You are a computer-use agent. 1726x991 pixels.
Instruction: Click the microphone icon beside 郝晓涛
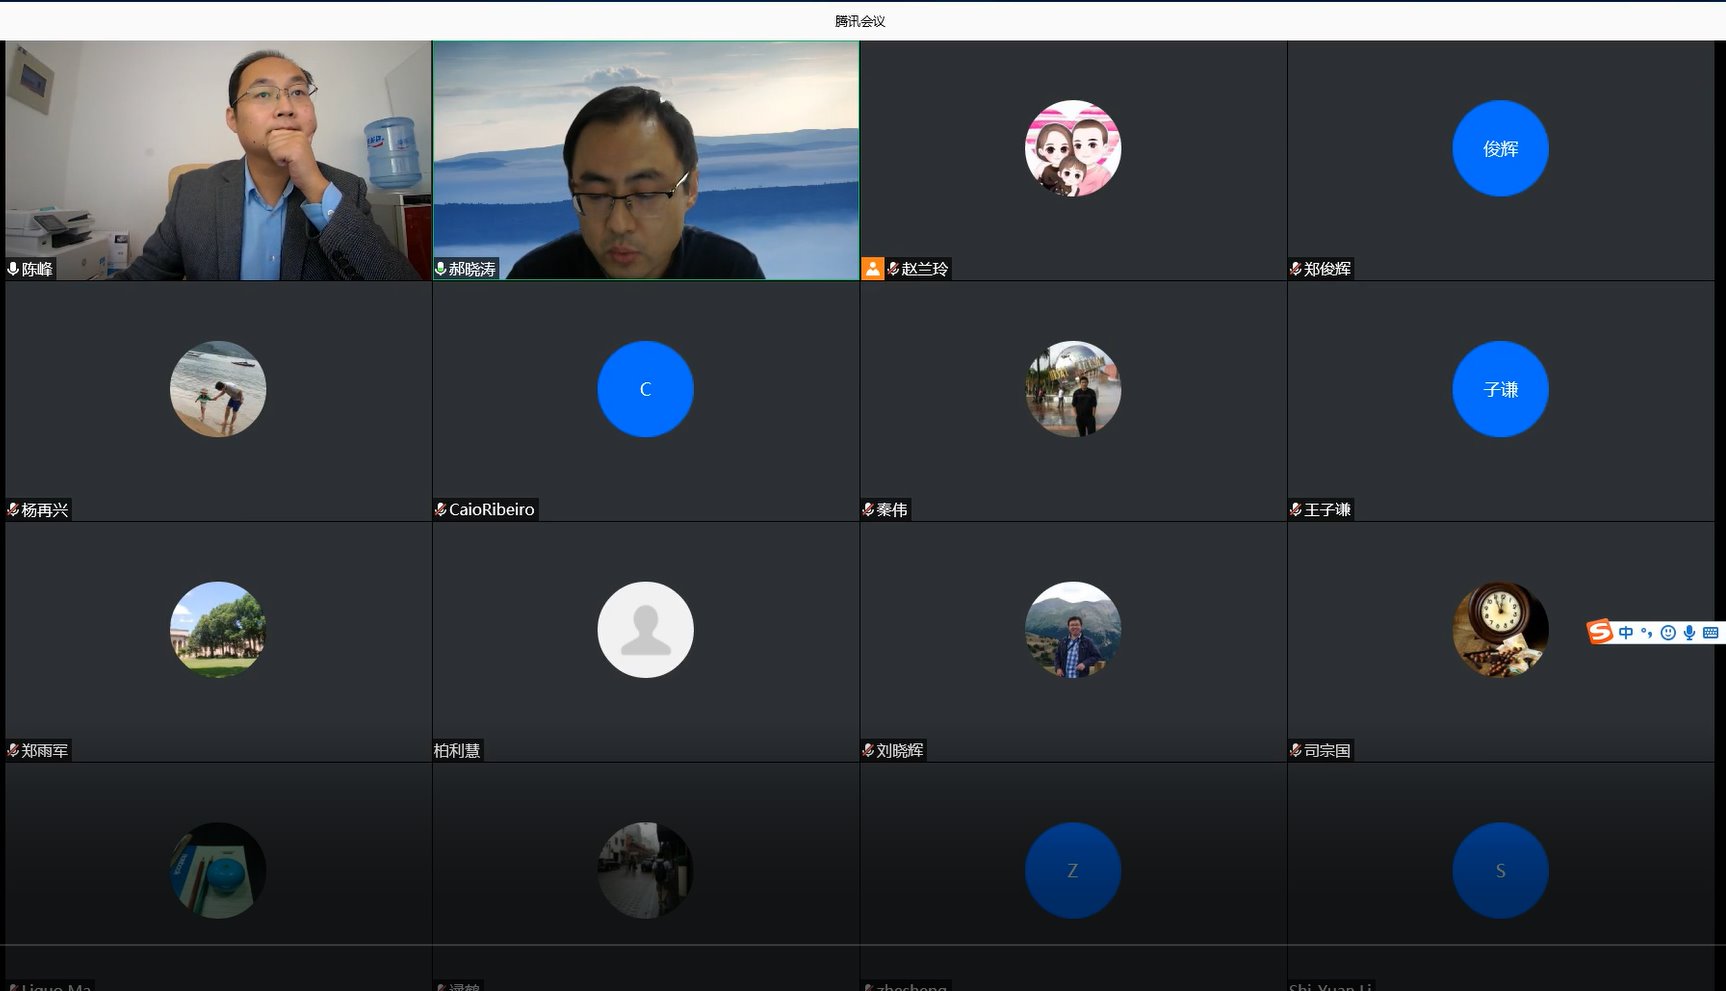(x=440, y=269)
